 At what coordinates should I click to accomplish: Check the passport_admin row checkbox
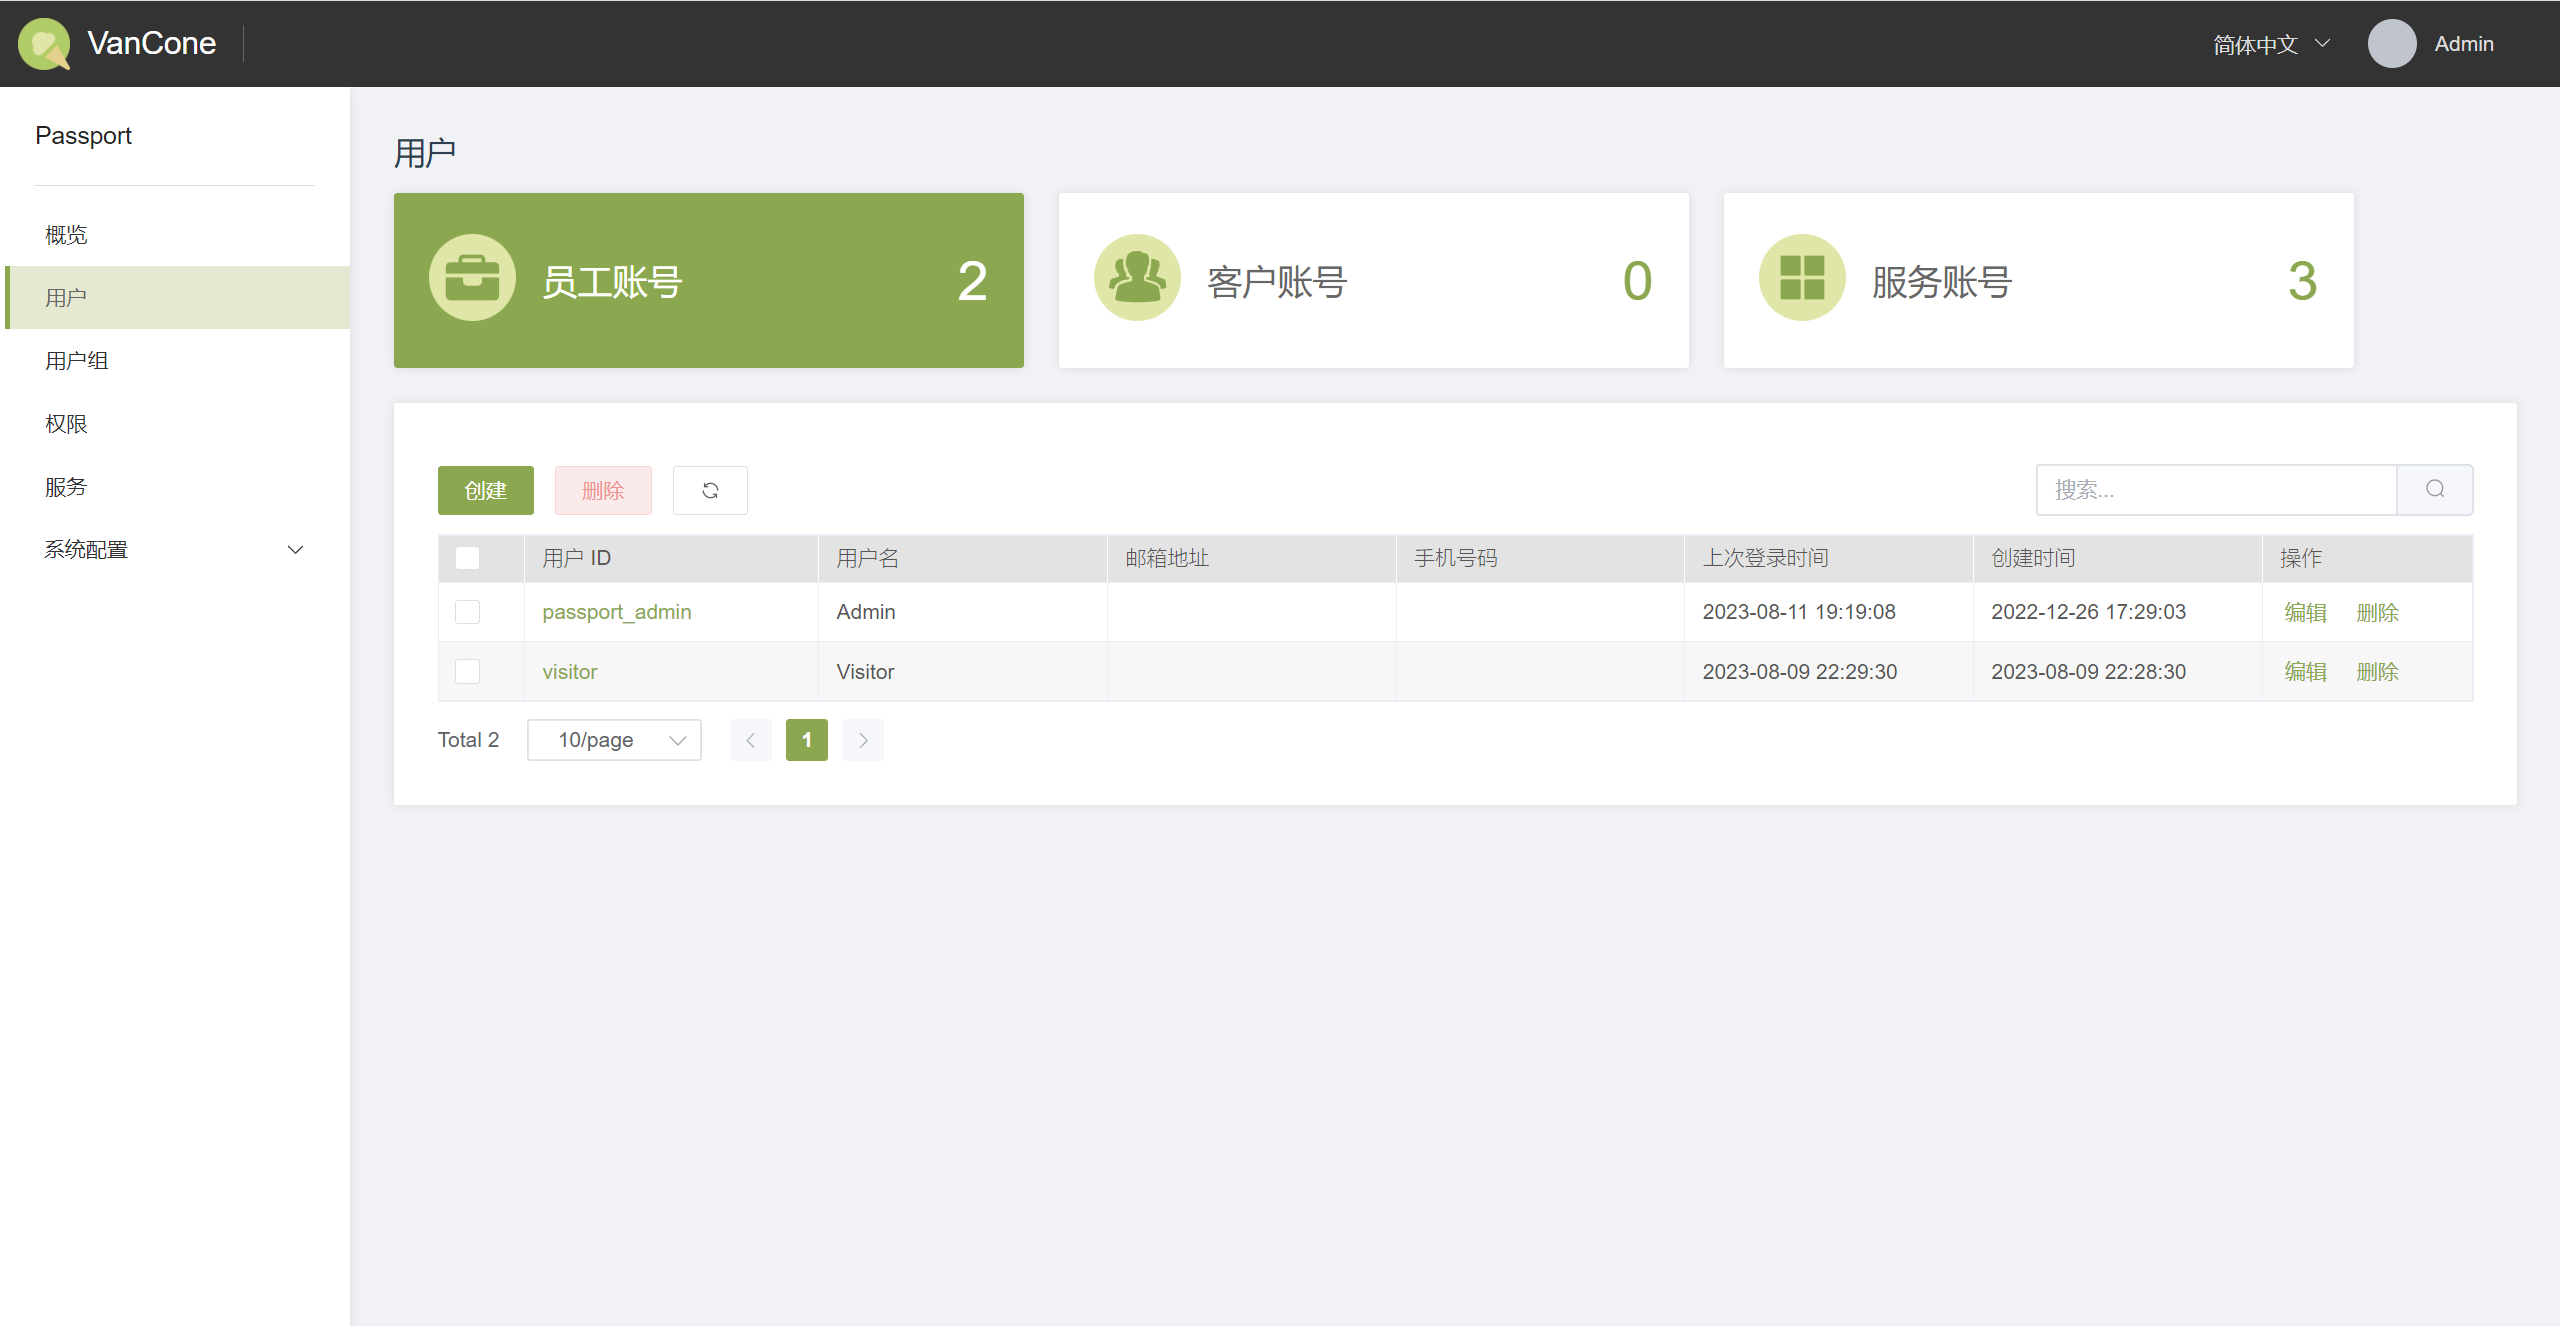coord(467,612)
